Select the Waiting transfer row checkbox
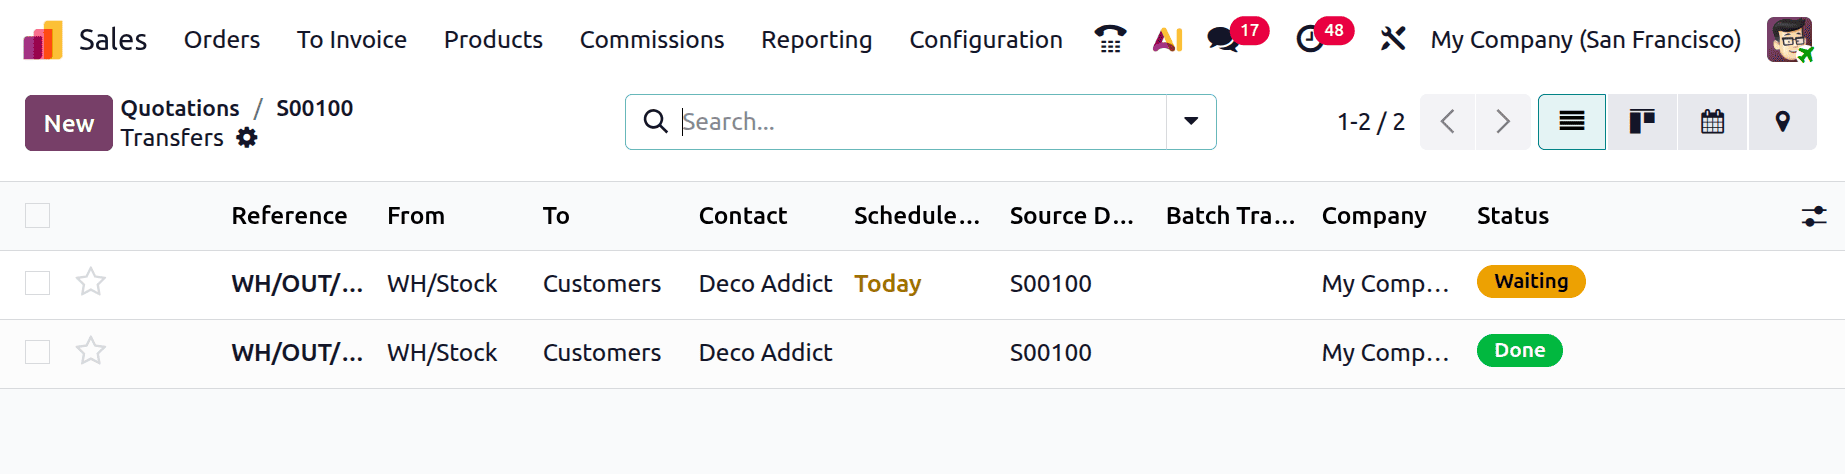 click(x=38, y=284)
